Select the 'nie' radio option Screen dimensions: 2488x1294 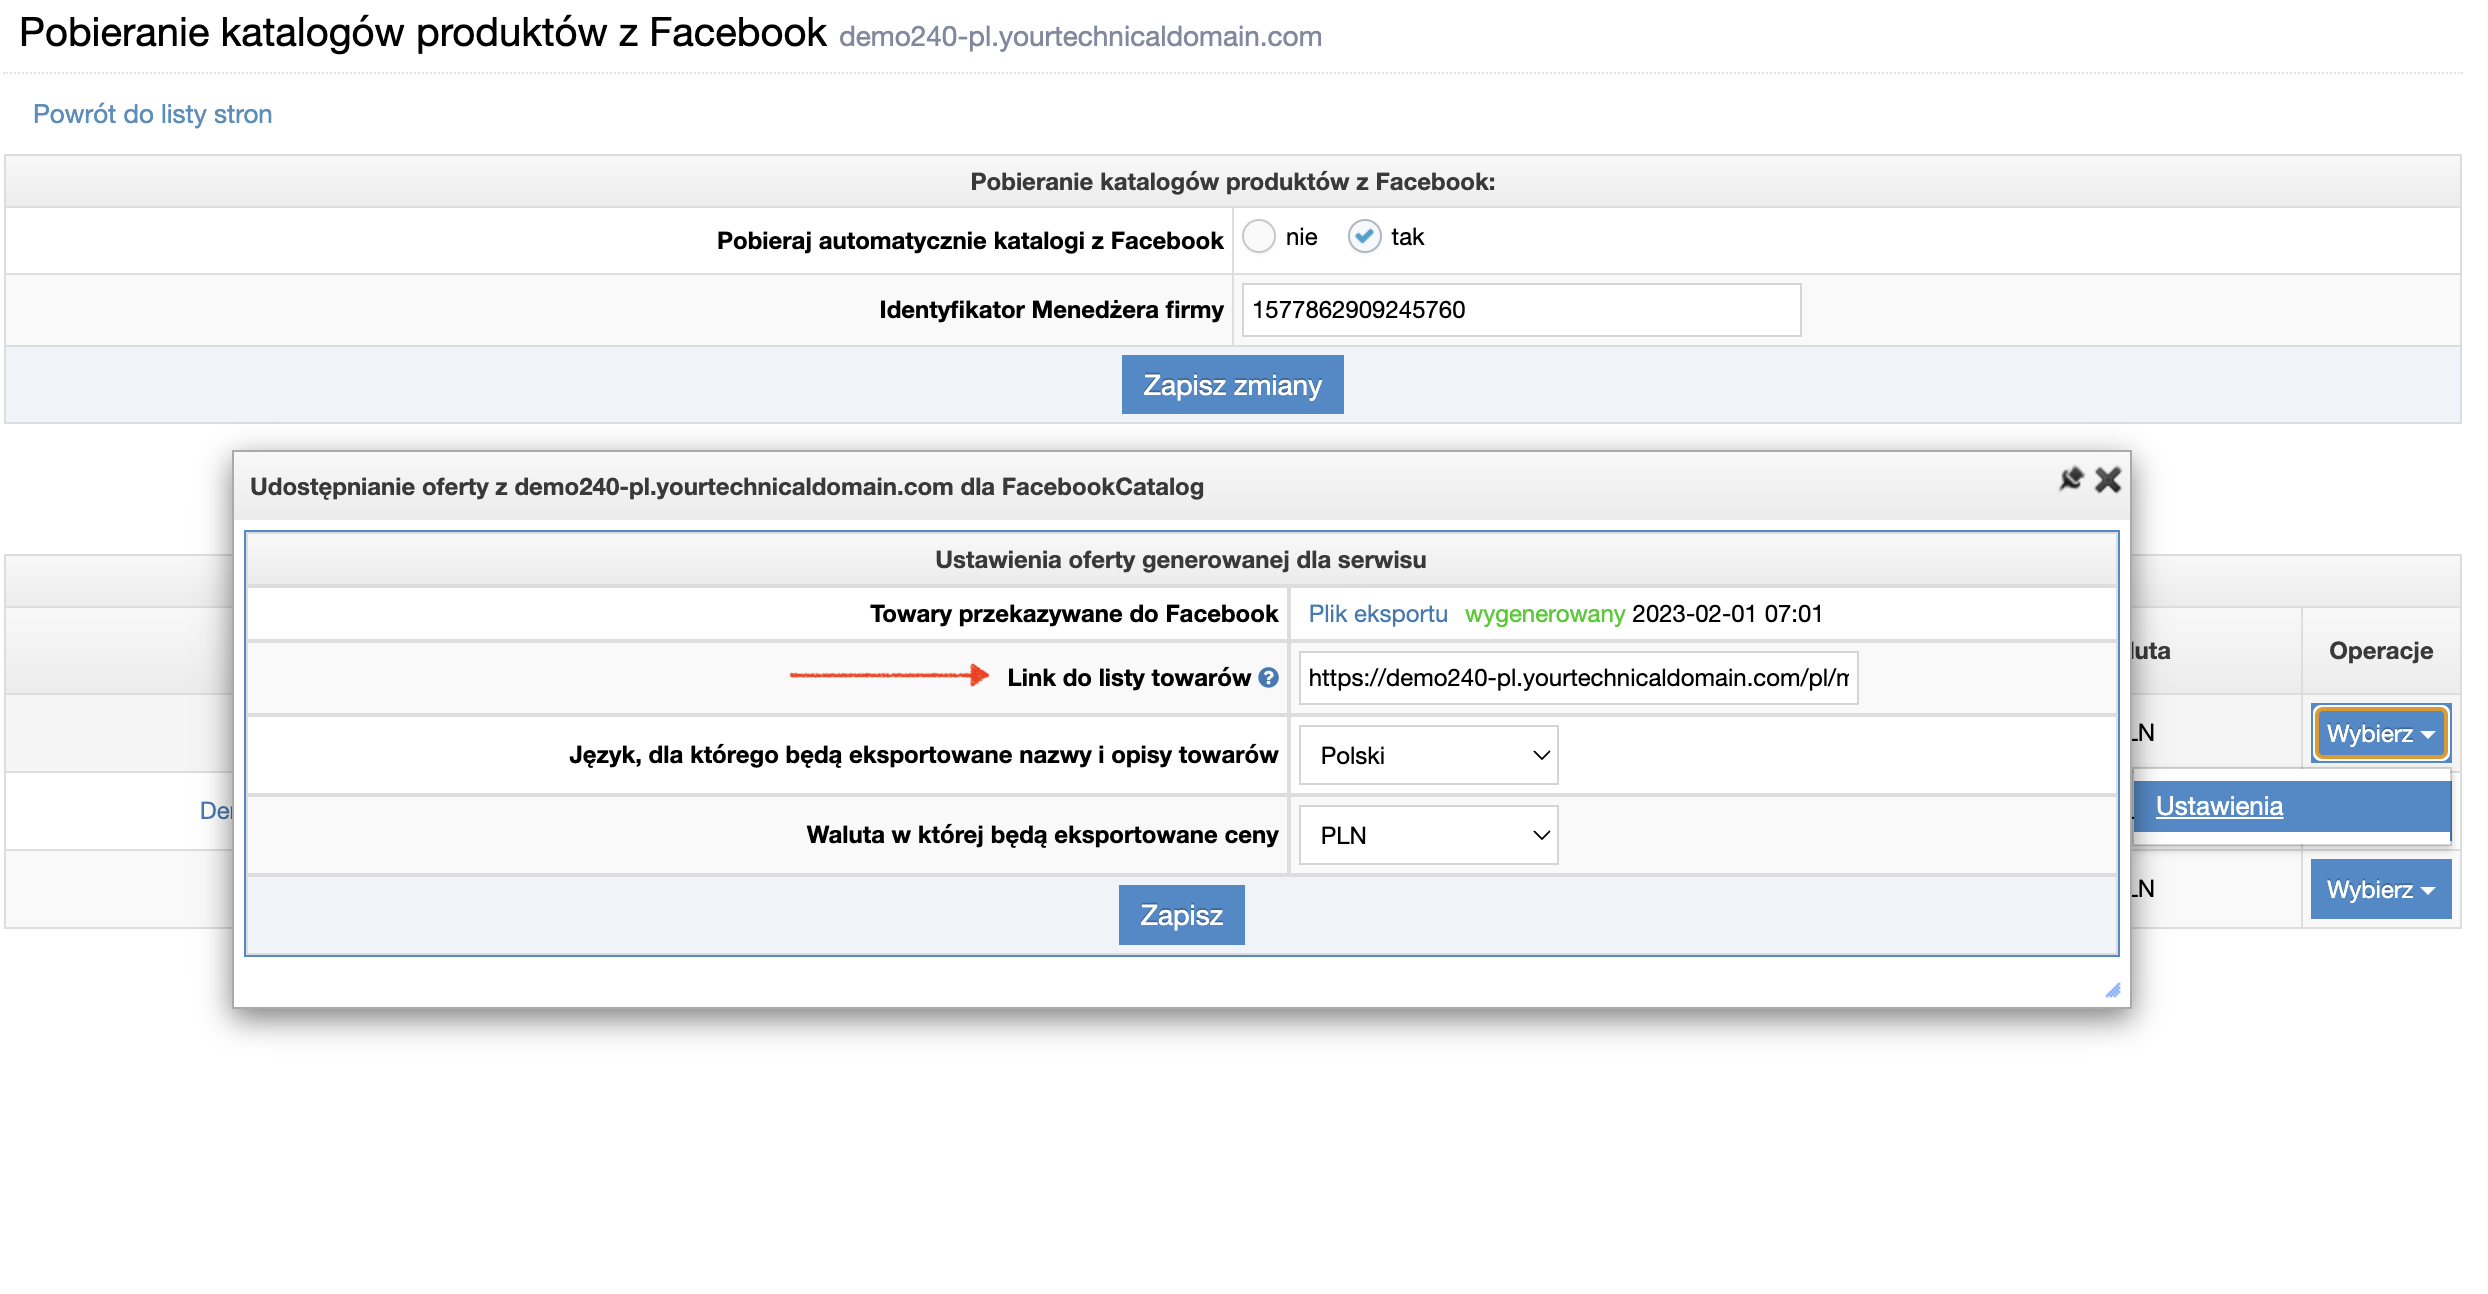pos(1259,237)
